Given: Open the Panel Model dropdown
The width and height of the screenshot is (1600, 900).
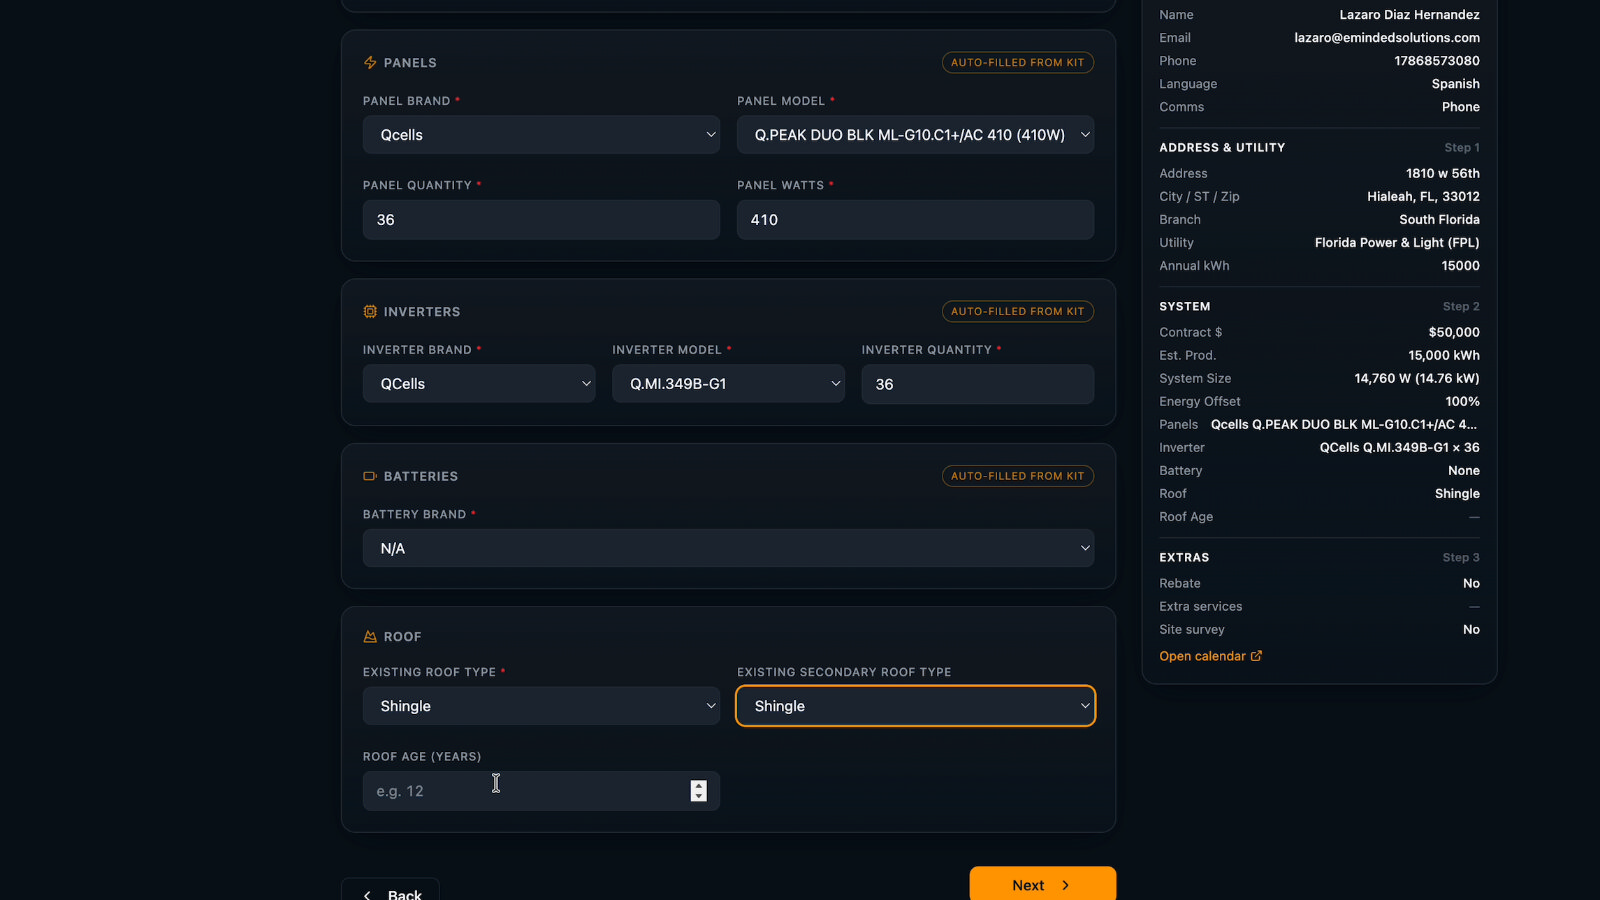Looking at the screenshot, I should pos(915,135).
